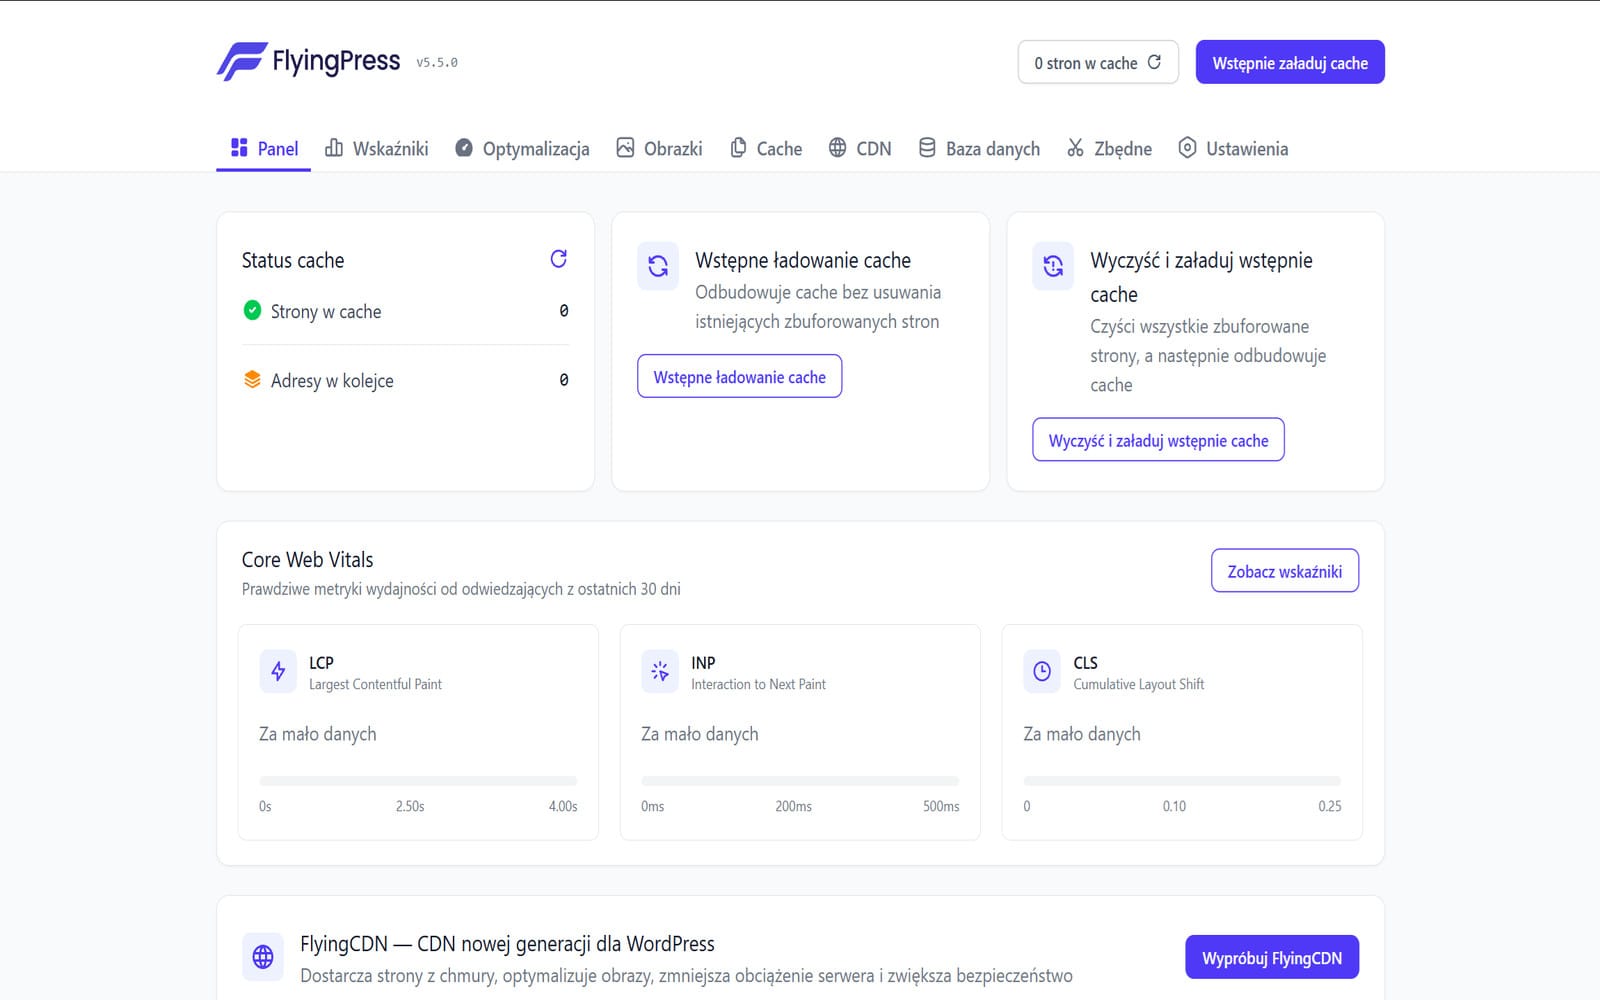
Task: Go to the Ustawienia tab
Action: pos(1233,149)
